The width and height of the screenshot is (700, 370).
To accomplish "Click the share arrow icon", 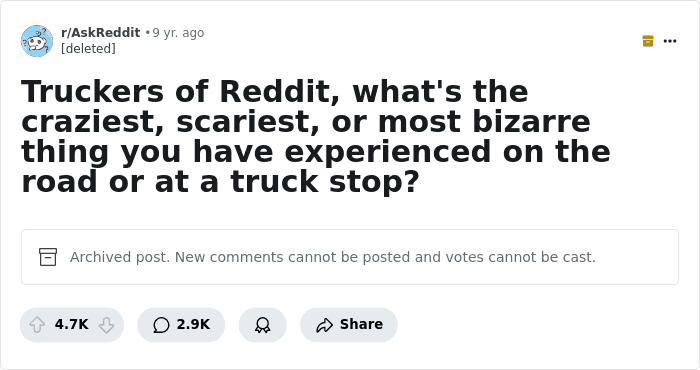I will (325, 325).
